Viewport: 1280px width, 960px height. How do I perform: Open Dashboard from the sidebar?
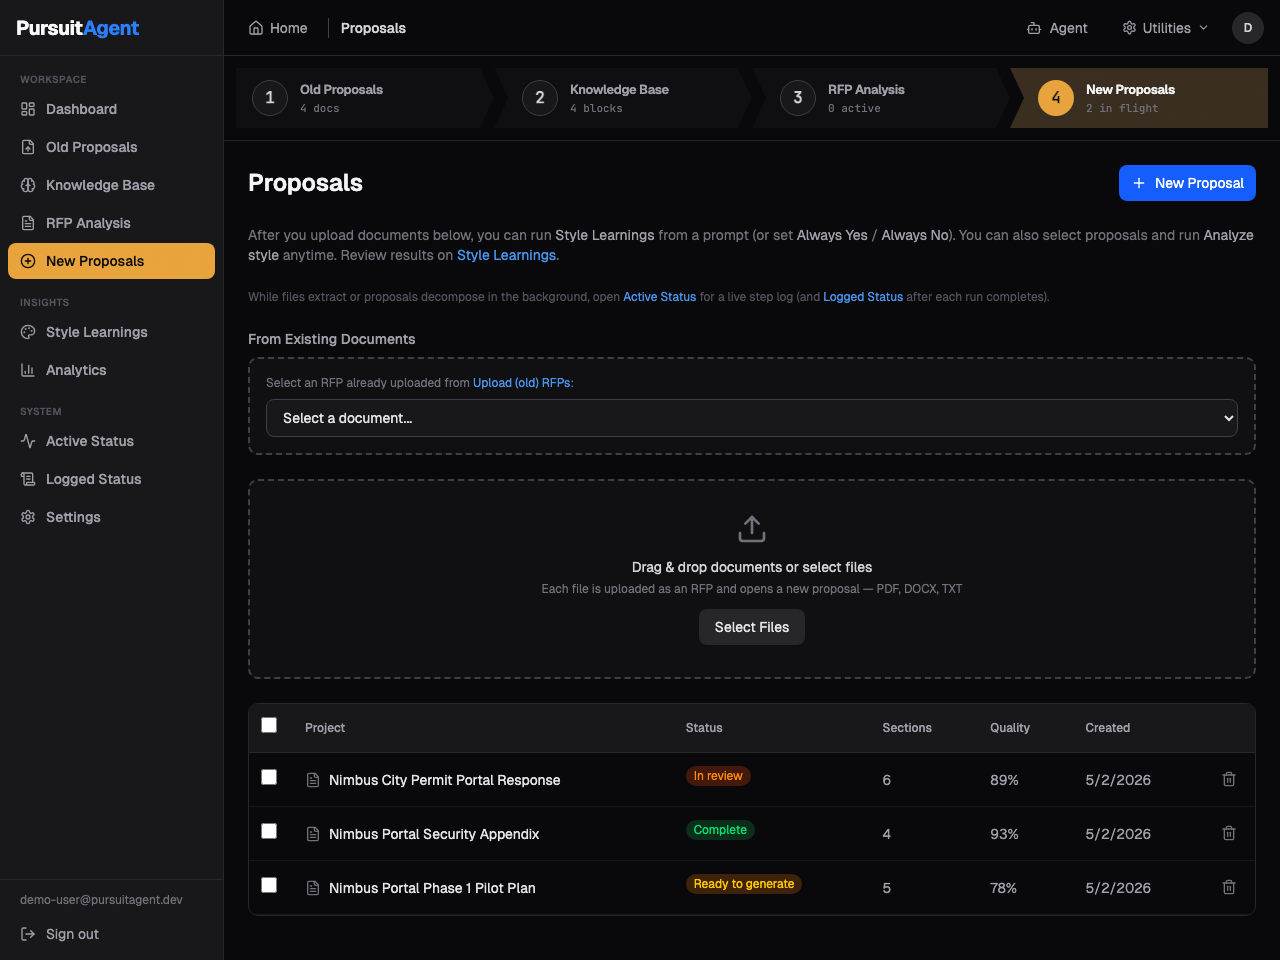(111, 109)
